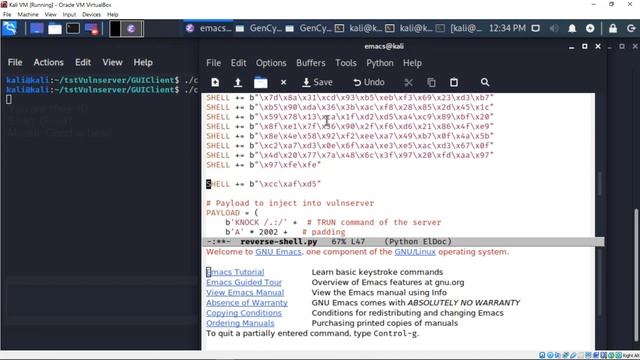
Task: Switch to the emacs taskbar entry
Action: point(209,28)
